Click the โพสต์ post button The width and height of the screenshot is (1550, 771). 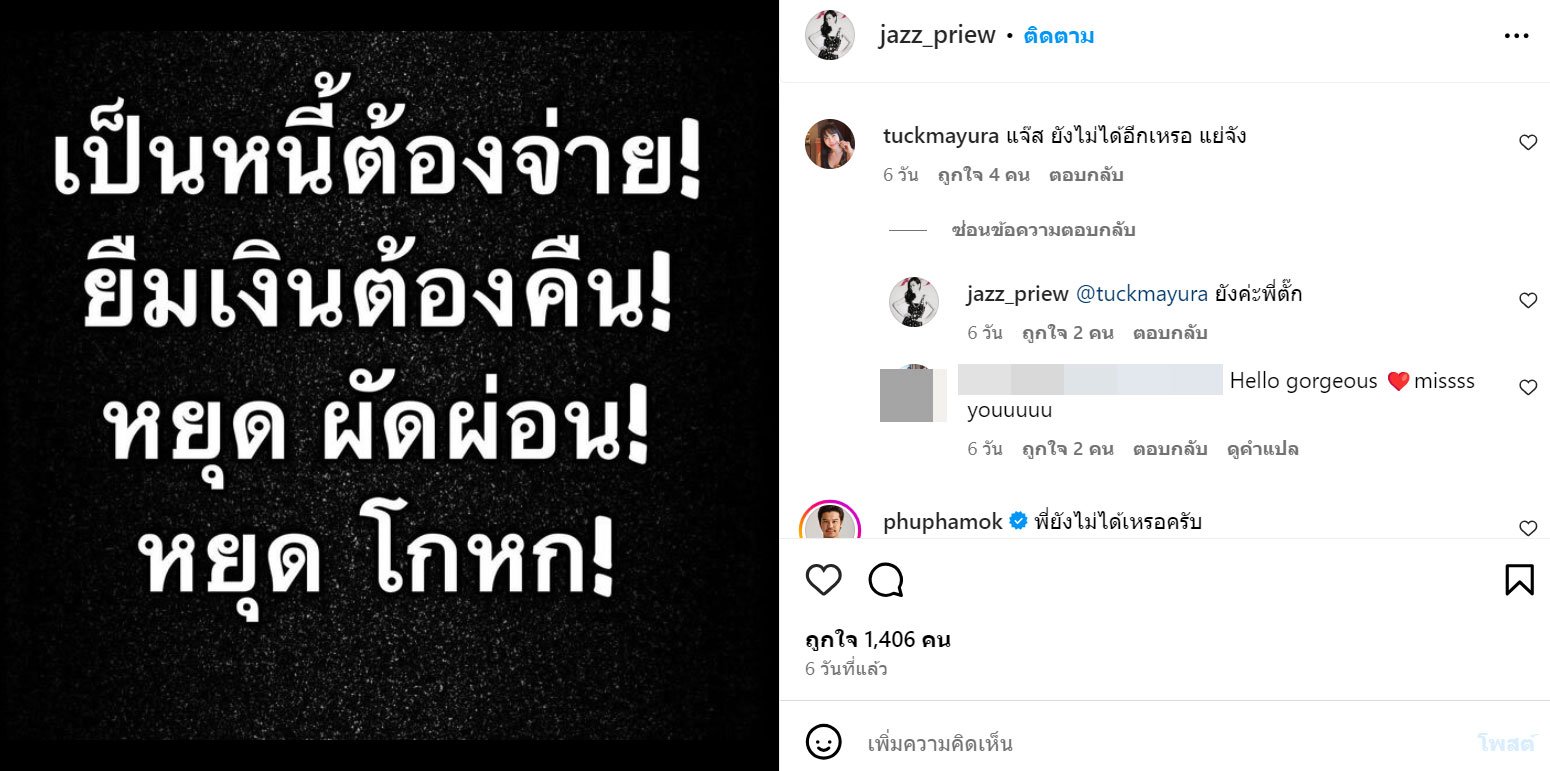click(1506, 743)
